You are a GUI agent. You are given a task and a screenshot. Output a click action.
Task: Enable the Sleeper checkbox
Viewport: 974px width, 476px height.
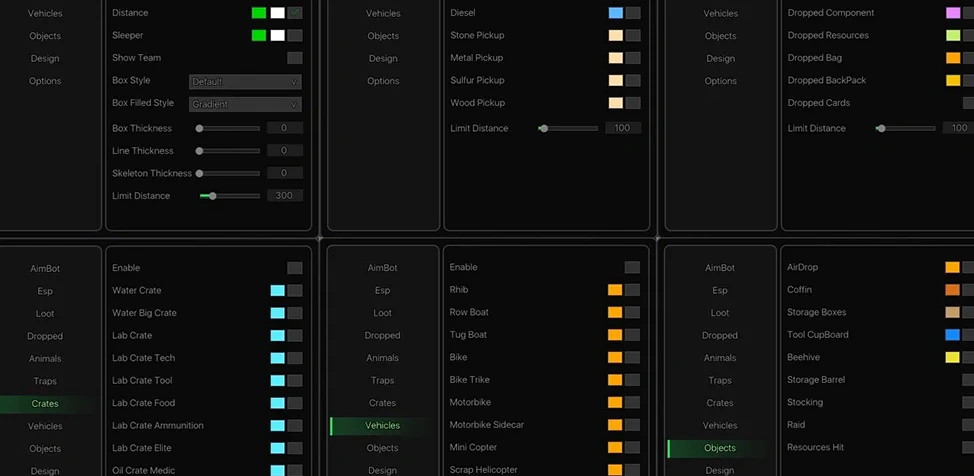click(x=295, y=35)
